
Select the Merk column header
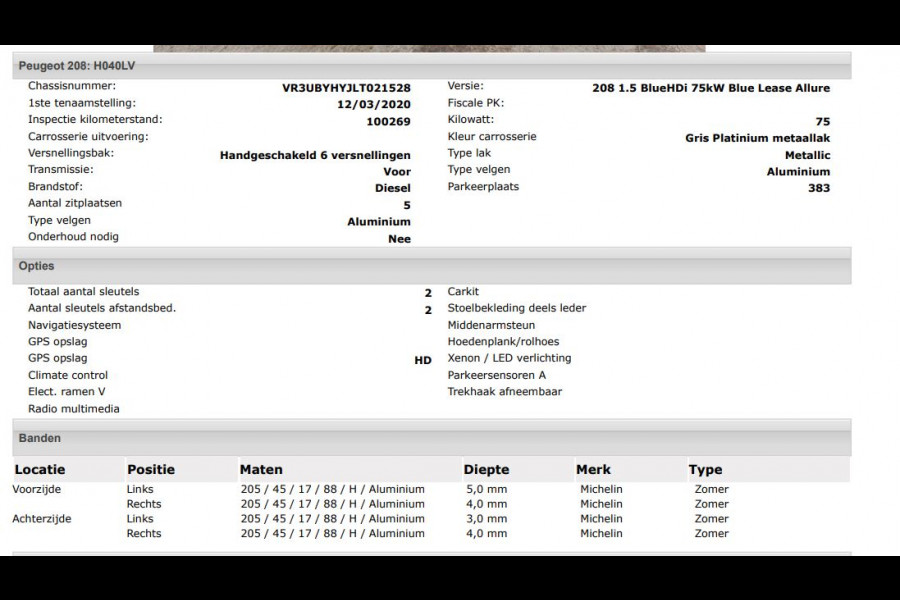(x=594, y=469)
